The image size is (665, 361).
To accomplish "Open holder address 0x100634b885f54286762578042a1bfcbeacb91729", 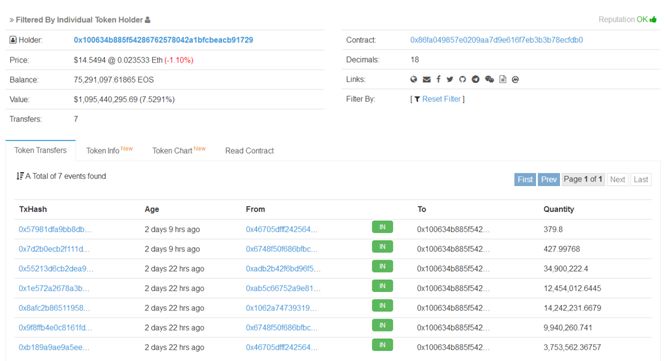I will [163, 40].
